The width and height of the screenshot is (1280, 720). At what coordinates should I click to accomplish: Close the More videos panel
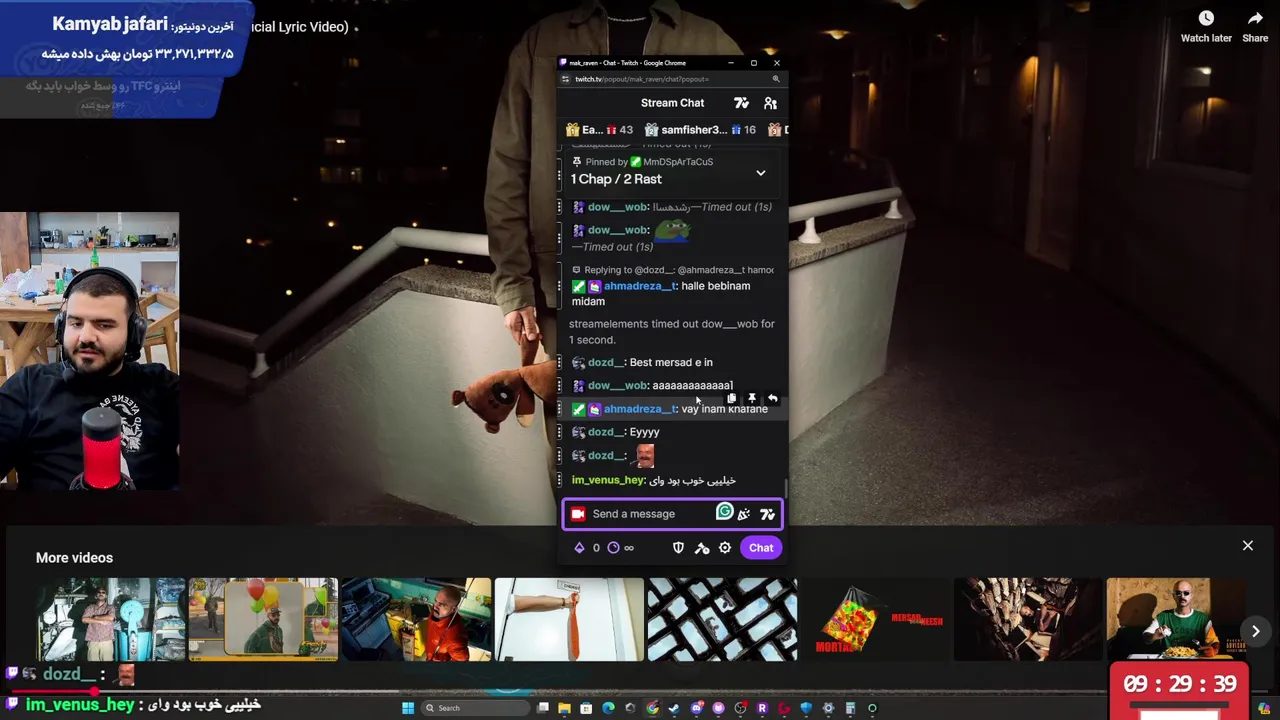pyautogui.click(x=1248, y=546)
